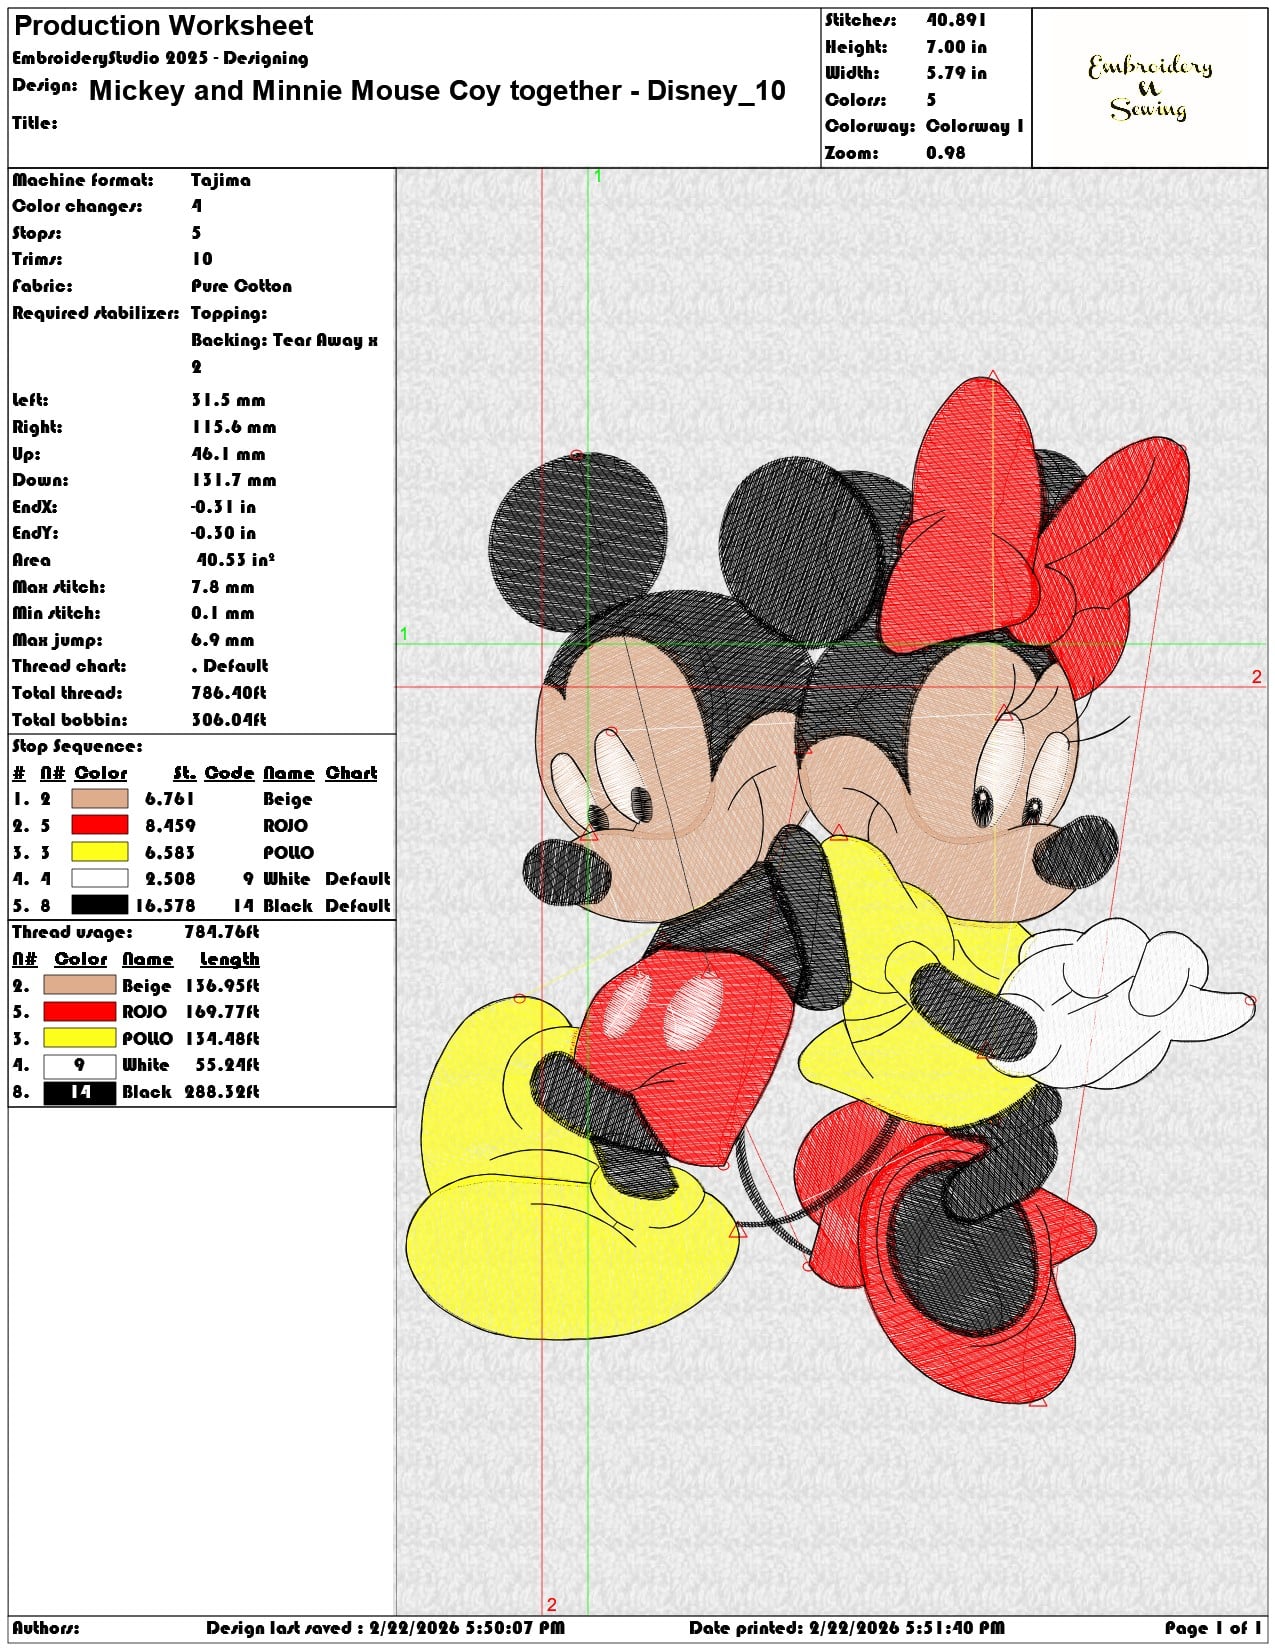Click the Area value 40.53 in²

[236, 560]
